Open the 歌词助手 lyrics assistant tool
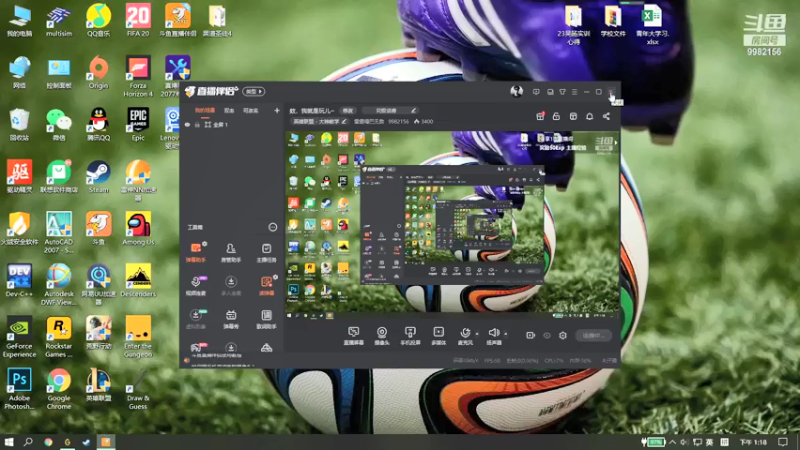 pyautogui.click(x=266, y=319)
